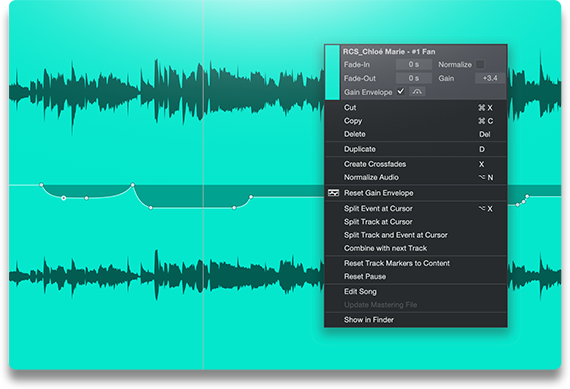Click the Reset Gain Envelope icon

pyautogui.click(x=333, y=193)
